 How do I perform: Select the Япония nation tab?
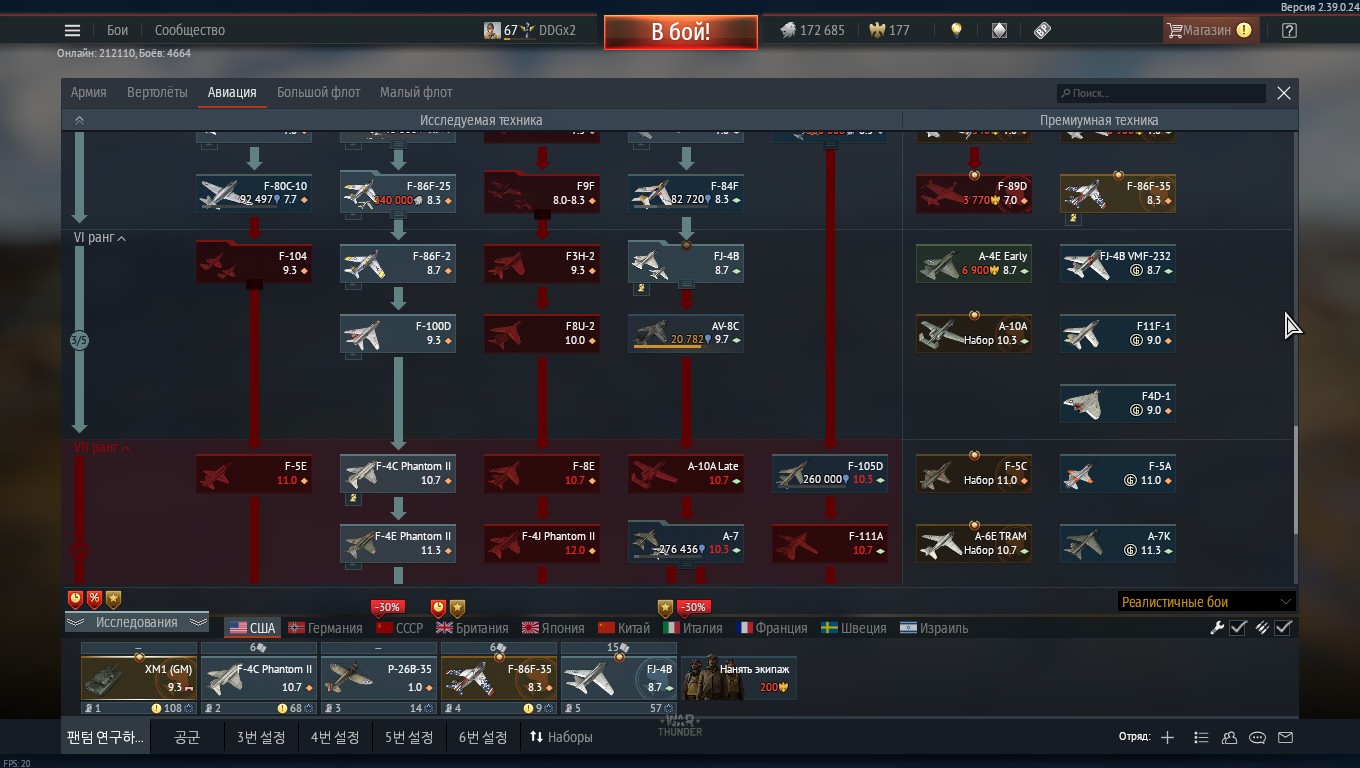pyautogui.click(x=552, y=628)
